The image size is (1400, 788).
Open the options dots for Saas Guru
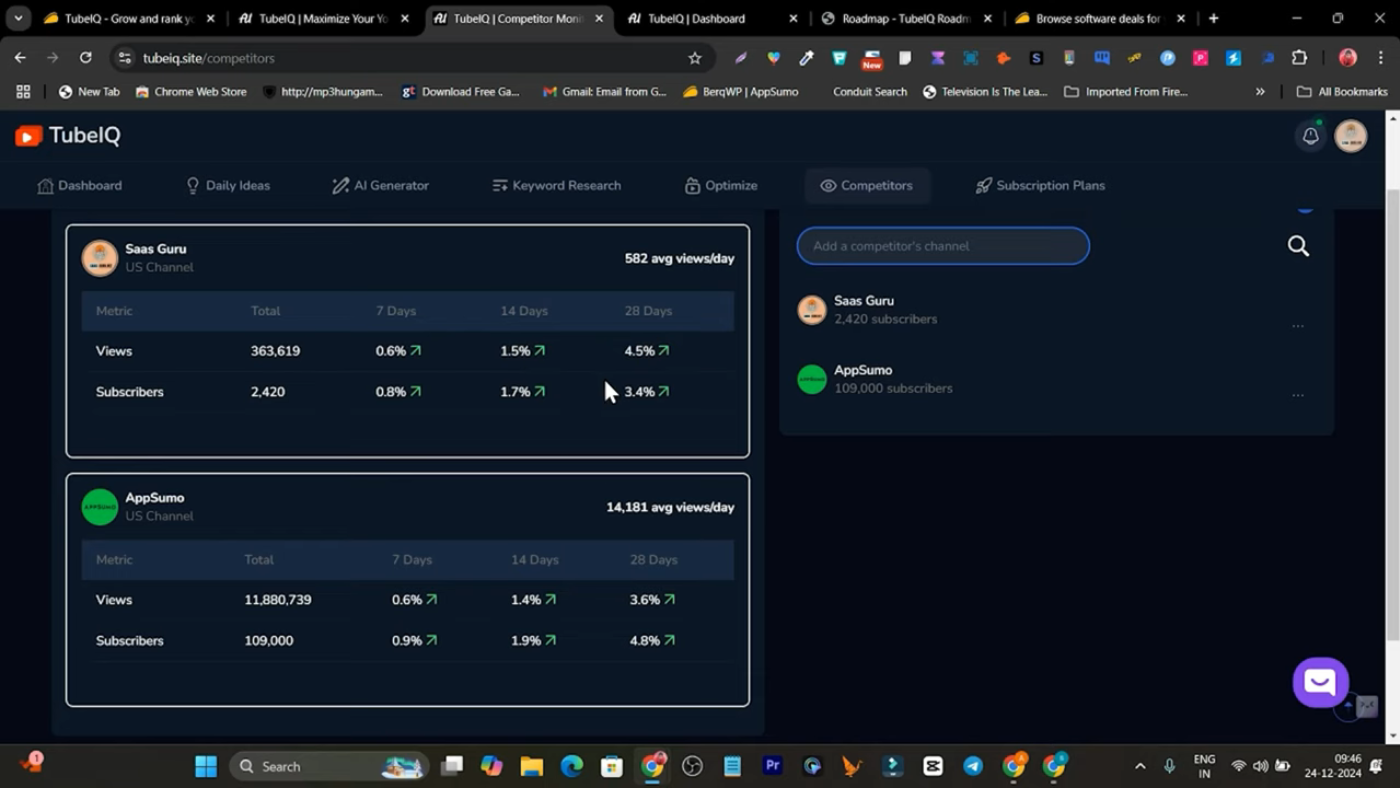click(1298, 326)
